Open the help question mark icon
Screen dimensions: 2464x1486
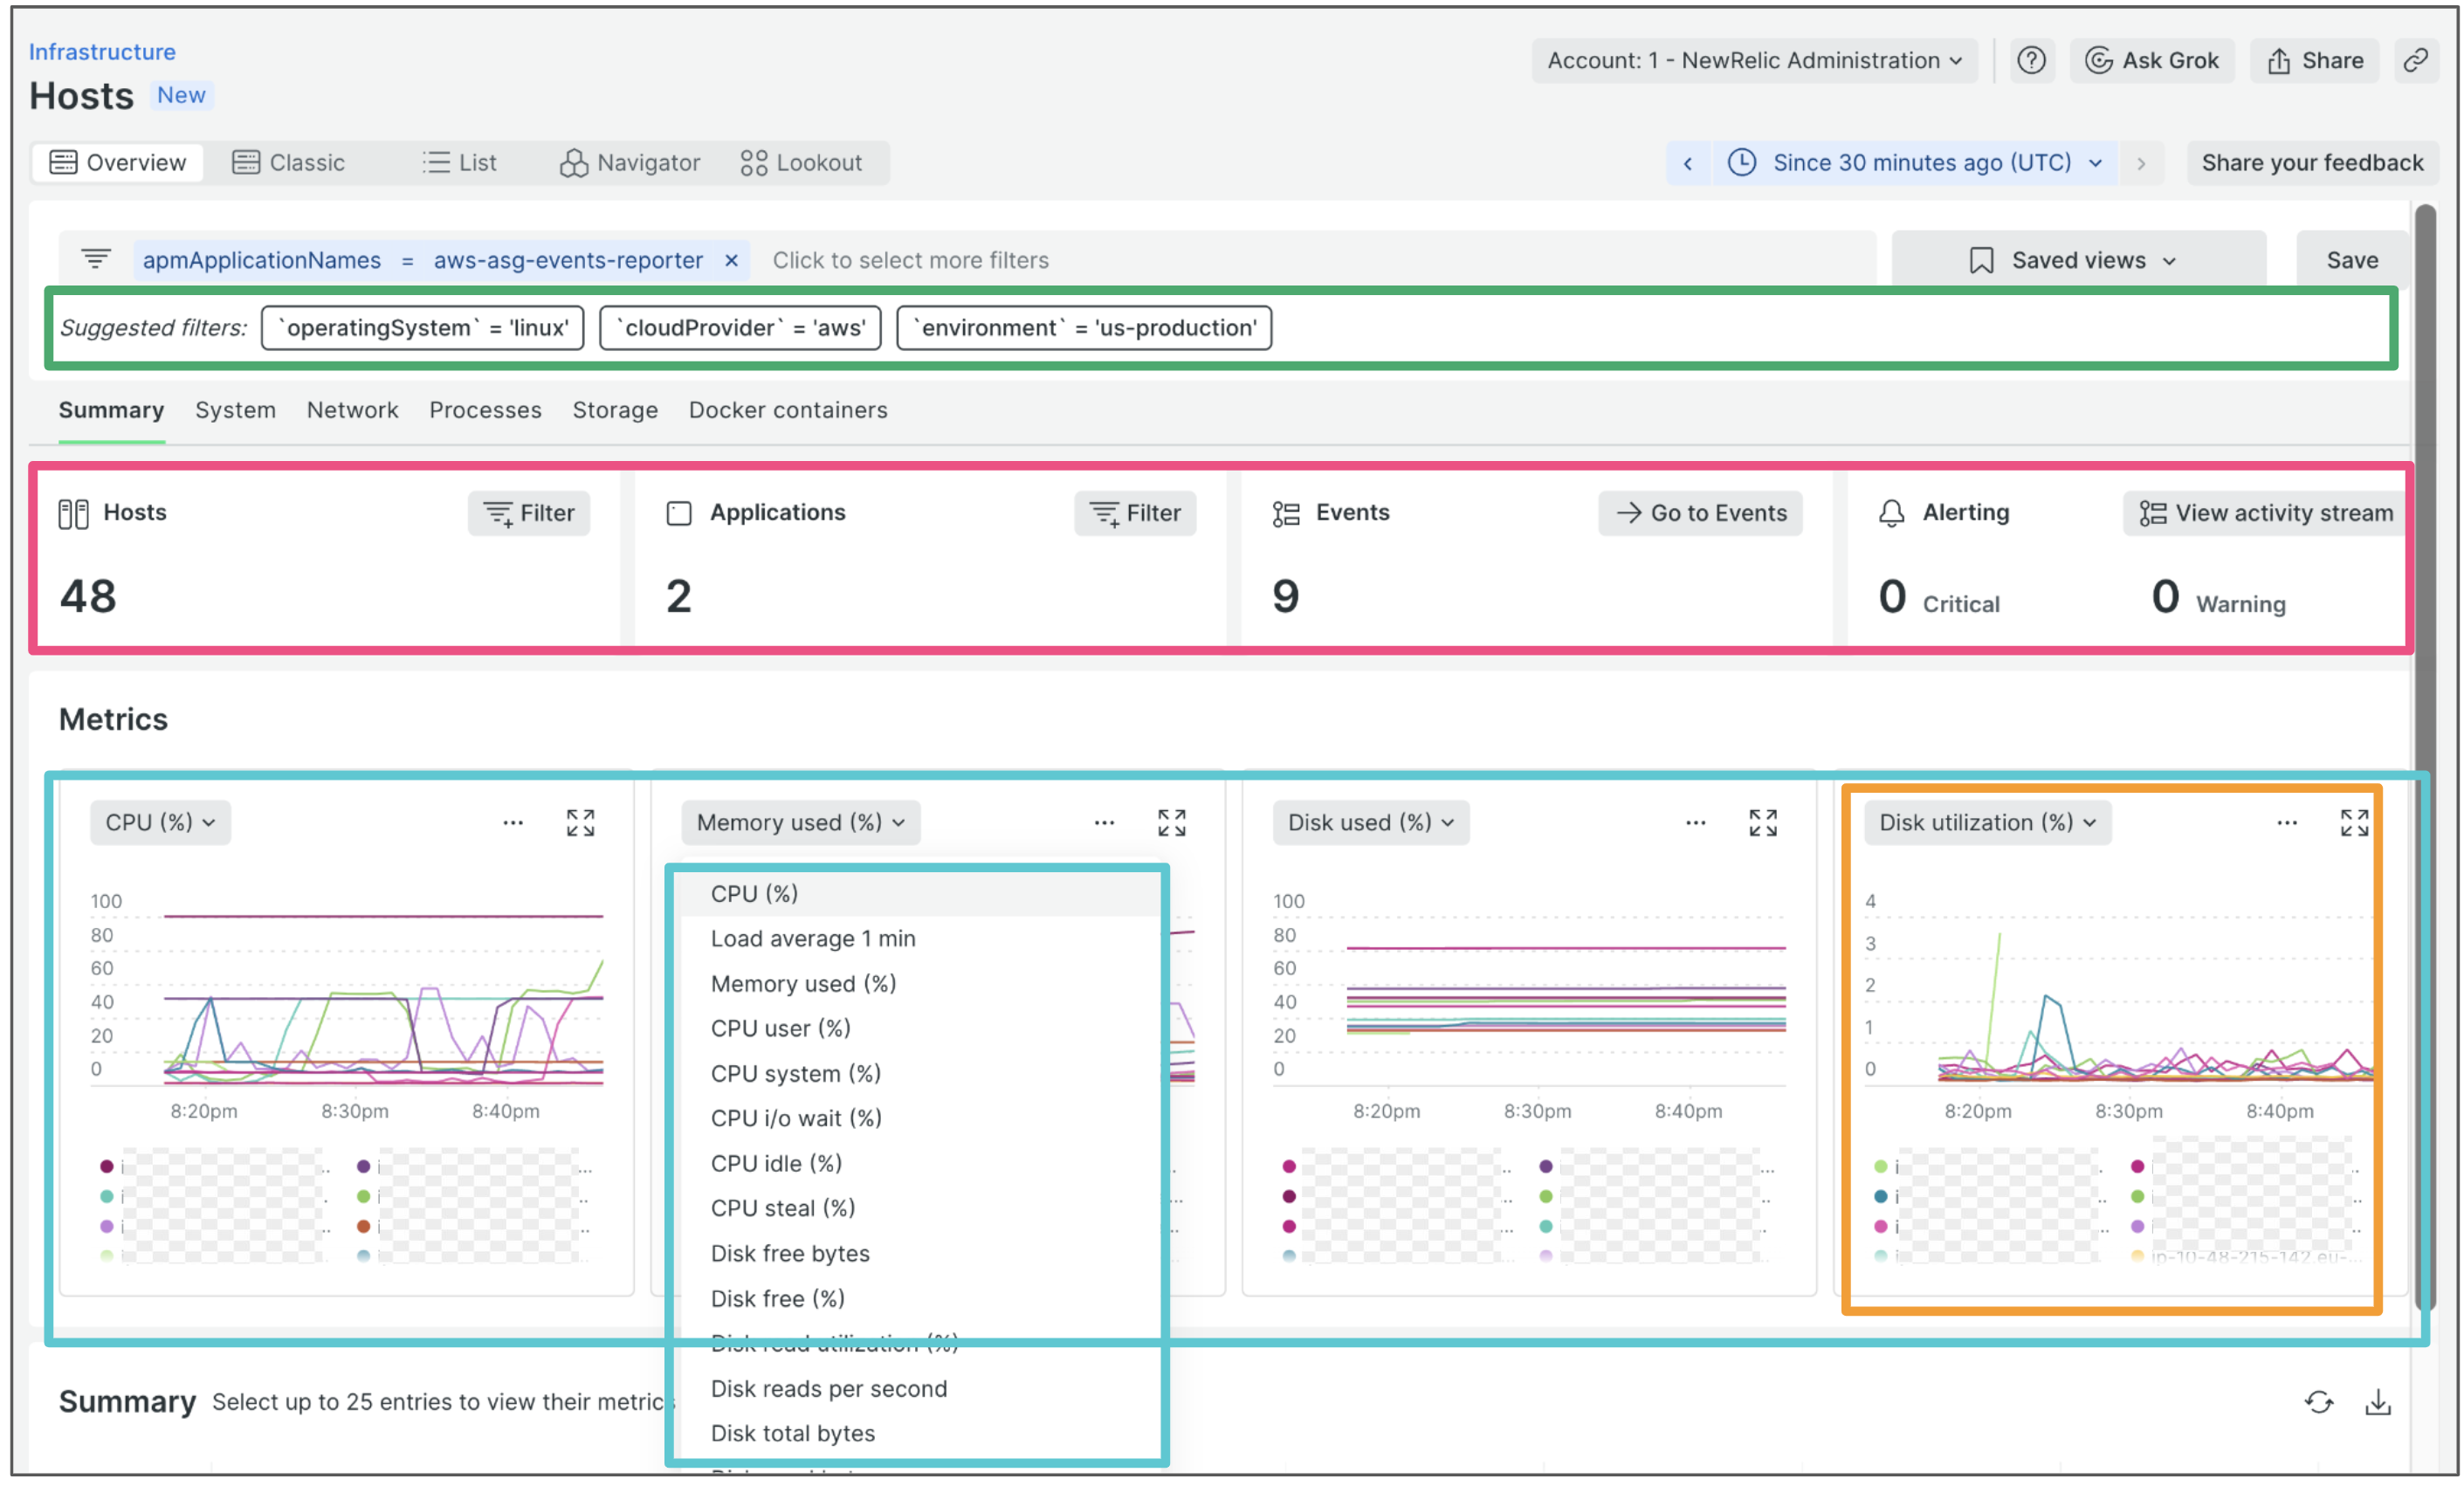2032,60
